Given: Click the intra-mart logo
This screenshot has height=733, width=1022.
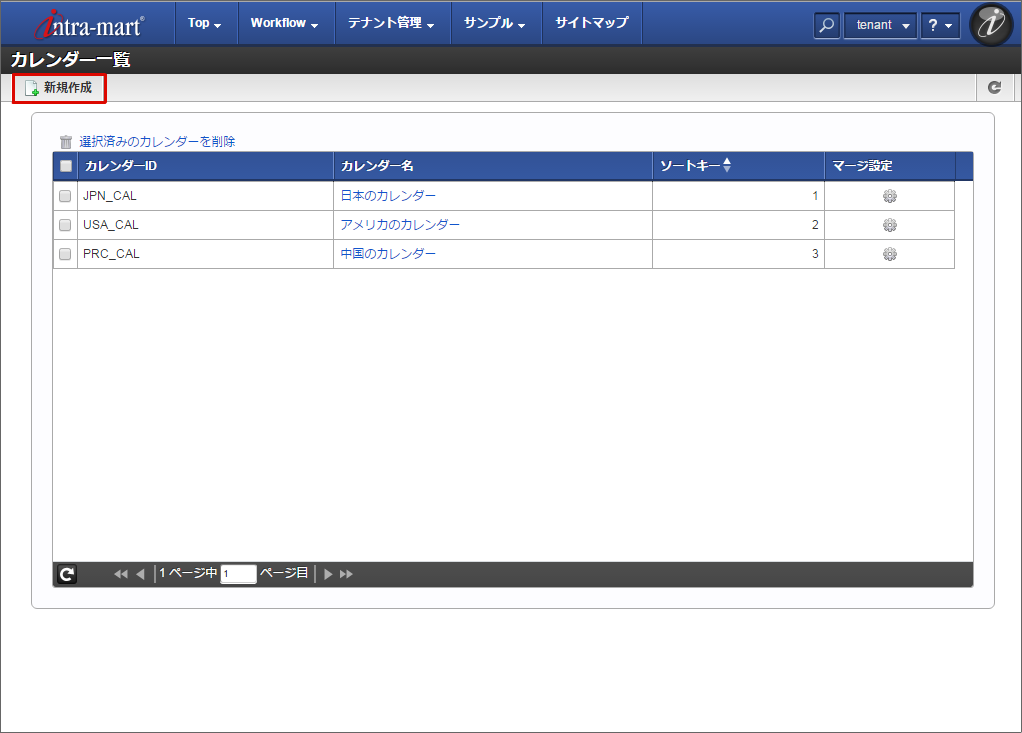Looking at the screenshot, I should coord(89,25).
